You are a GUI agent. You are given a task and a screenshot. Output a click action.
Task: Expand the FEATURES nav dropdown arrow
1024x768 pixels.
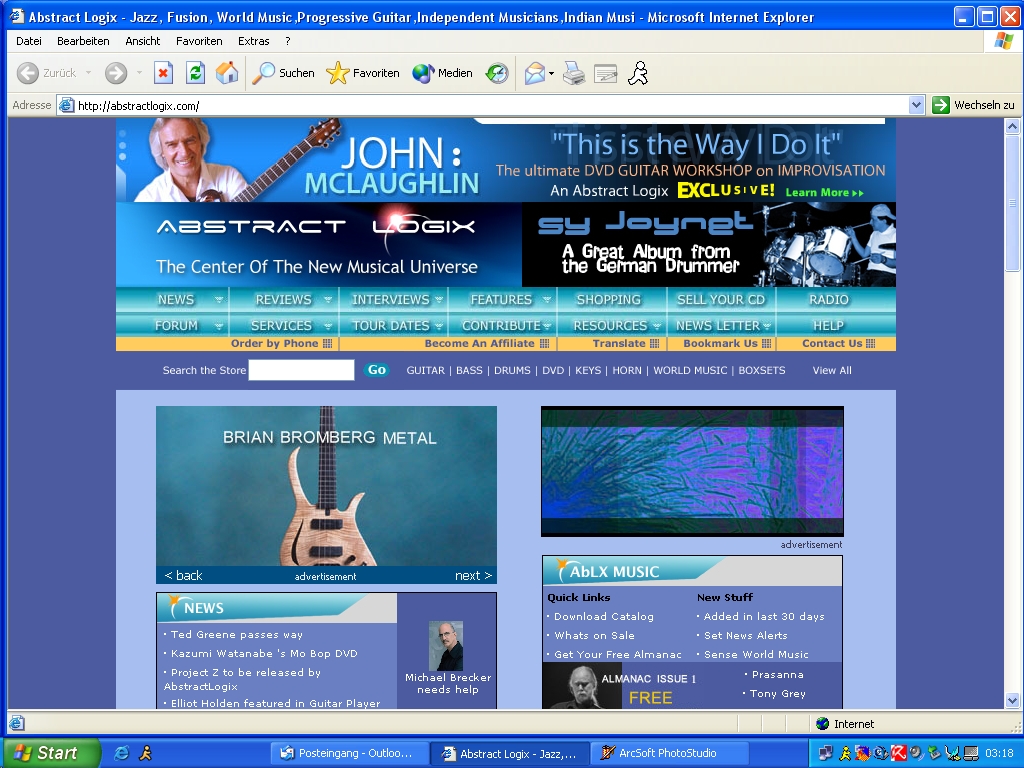point(547,300)
